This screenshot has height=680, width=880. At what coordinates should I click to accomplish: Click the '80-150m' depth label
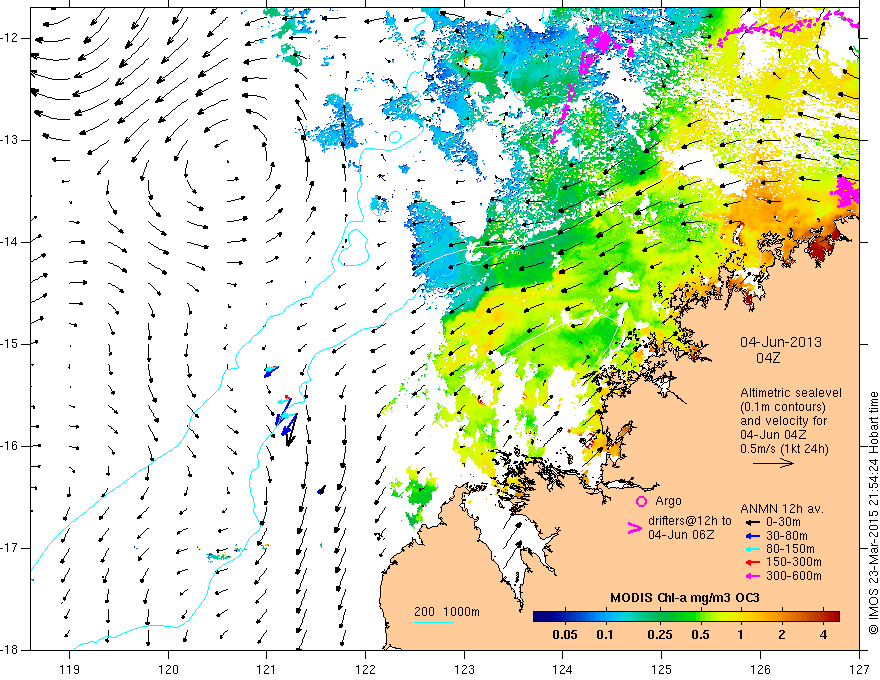(790, 549)
